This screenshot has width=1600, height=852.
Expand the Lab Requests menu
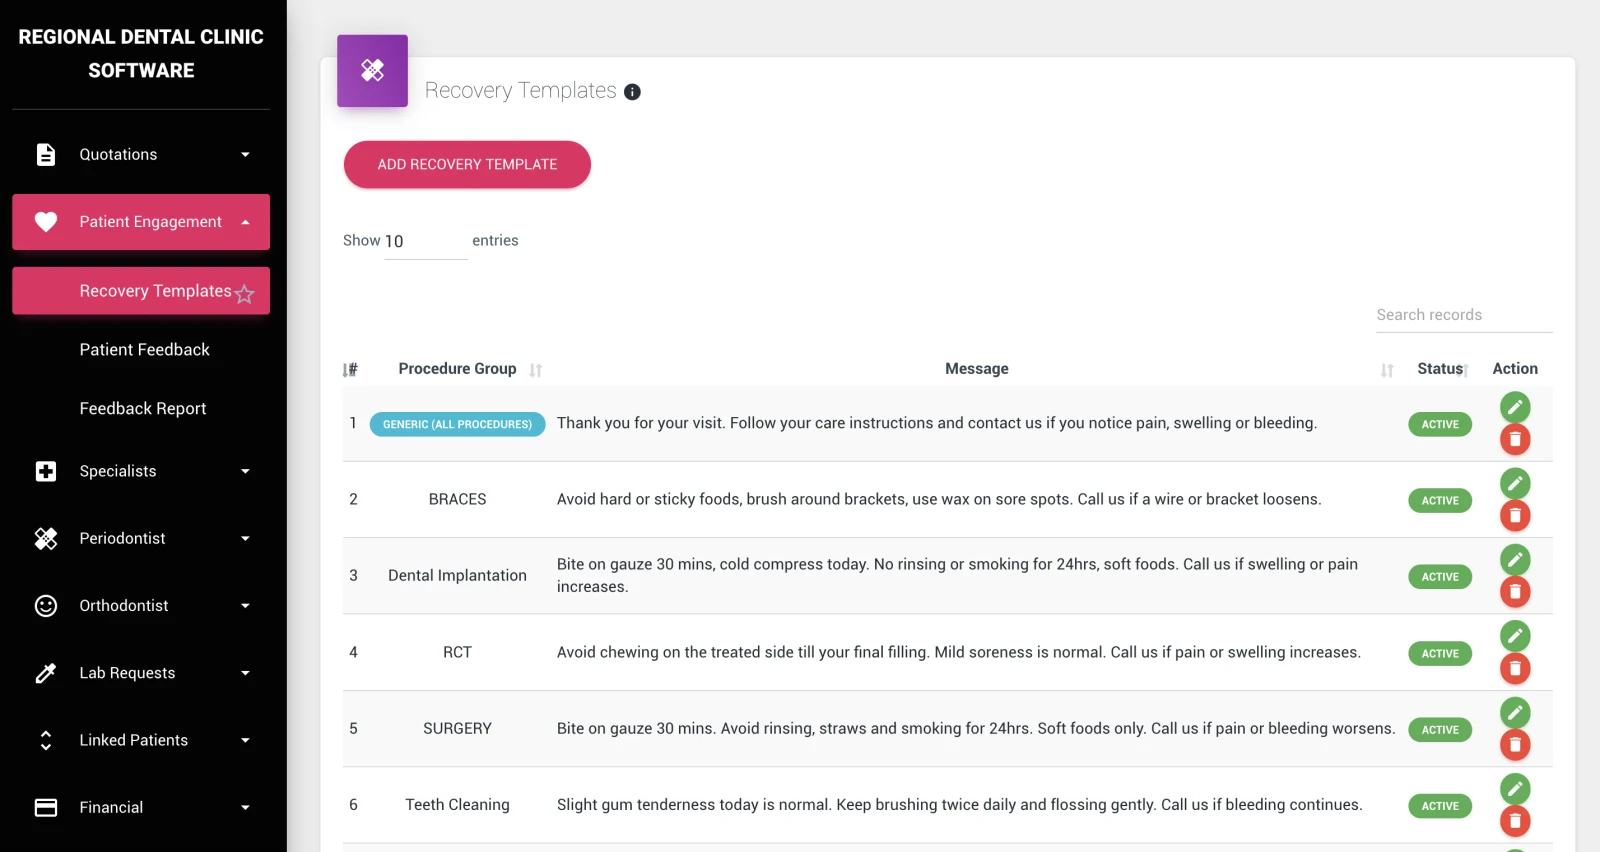click(141, 673)
